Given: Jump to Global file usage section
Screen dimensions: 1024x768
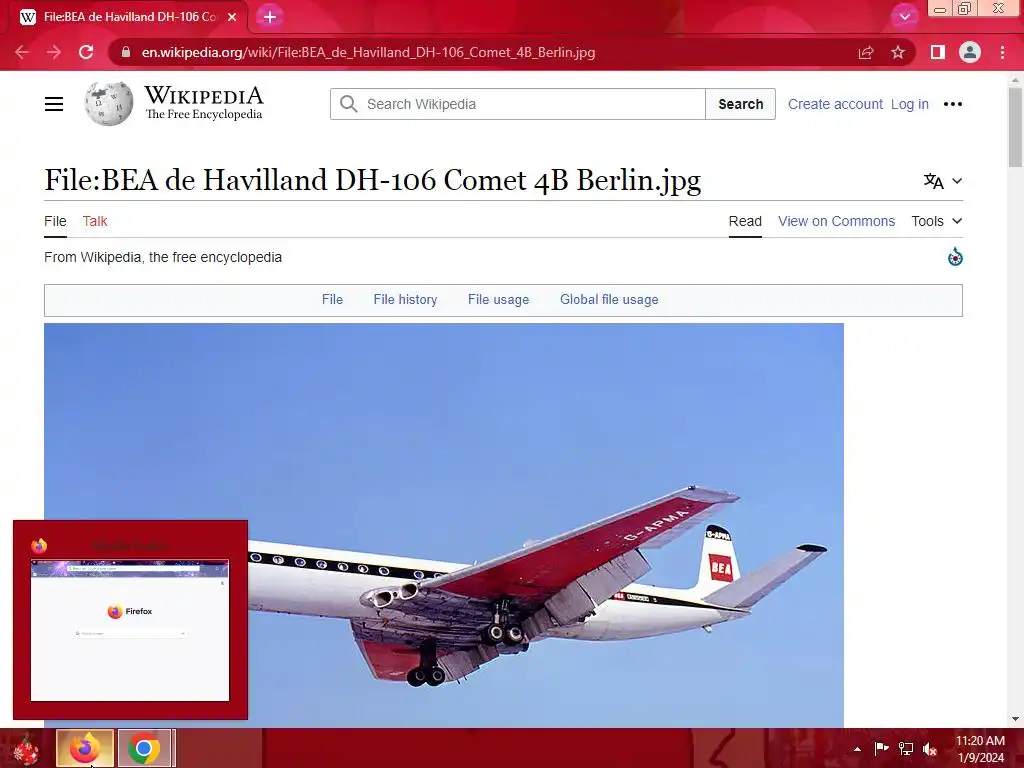Looking at the screenshot, I should point(609,300).
